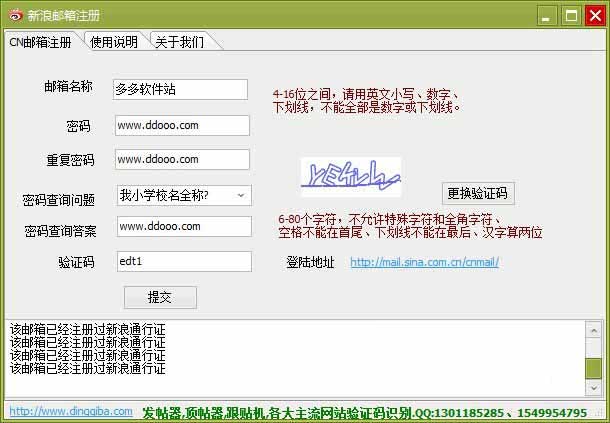Click the Sina logo icon in title bar
The width and height of the screenshot is (610, 423).
click(16, 15)
